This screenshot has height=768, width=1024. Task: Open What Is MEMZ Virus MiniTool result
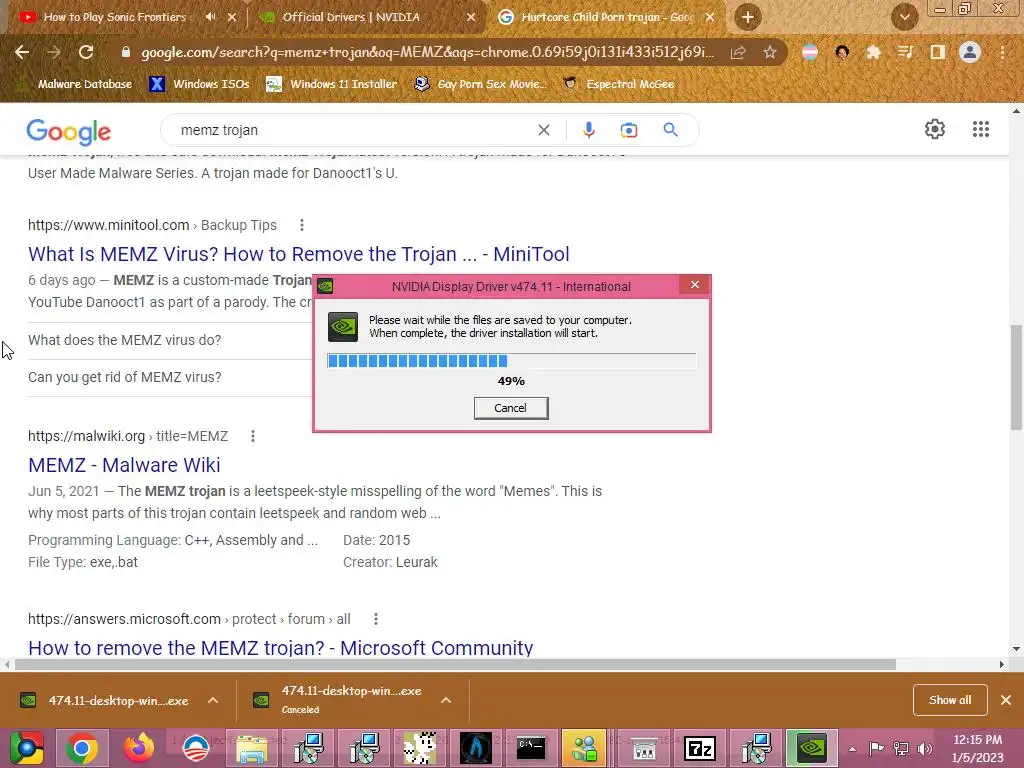click(298, 254)
